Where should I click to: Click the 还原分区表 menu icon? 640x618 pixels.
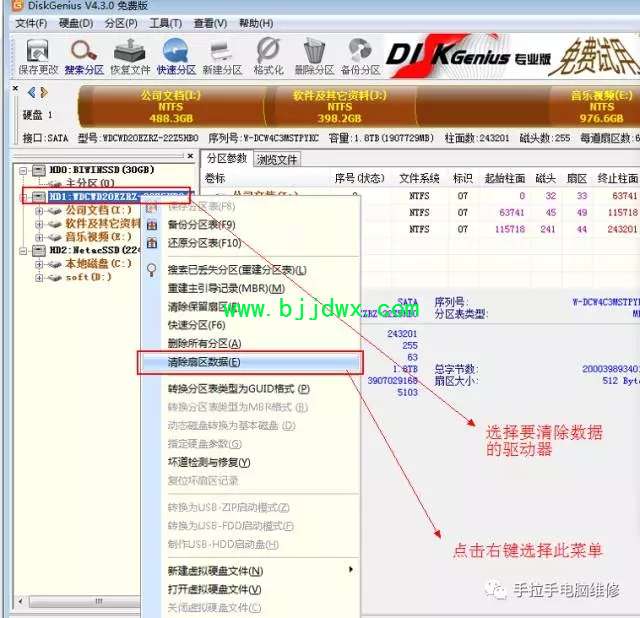(x=152, y=243)
